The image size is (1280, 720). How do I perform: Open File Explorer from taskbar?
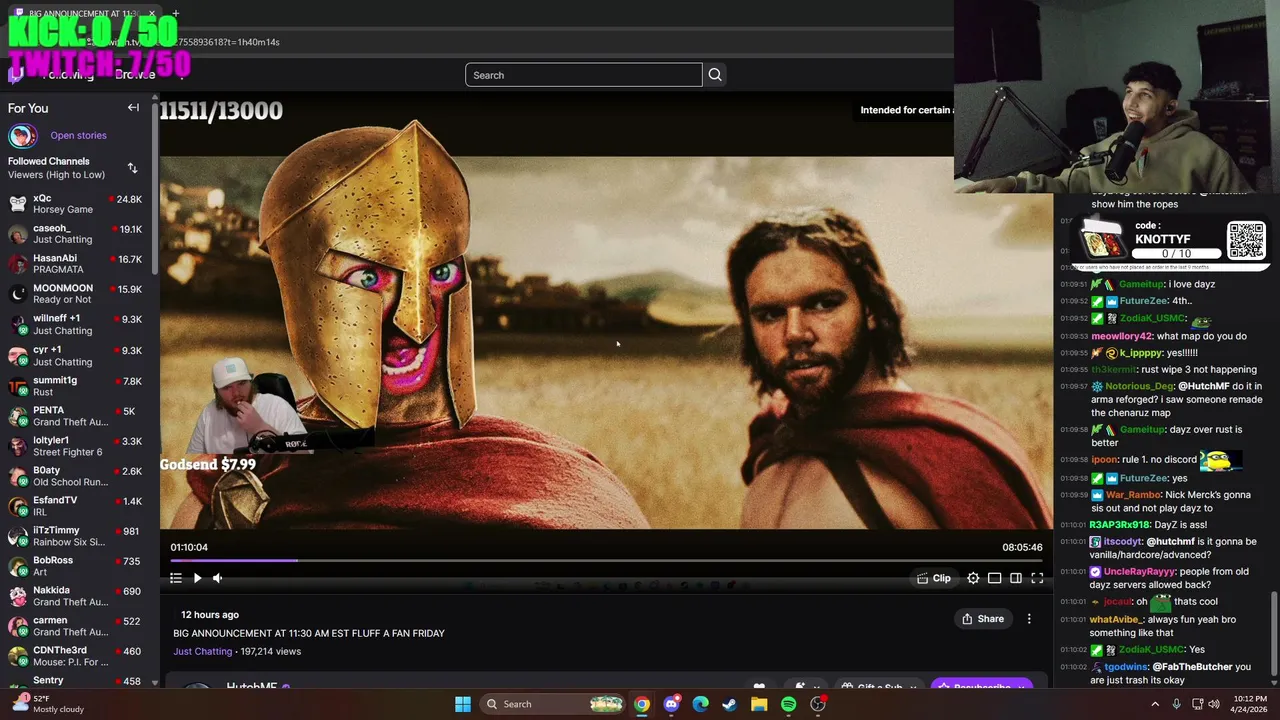point(759,704)
